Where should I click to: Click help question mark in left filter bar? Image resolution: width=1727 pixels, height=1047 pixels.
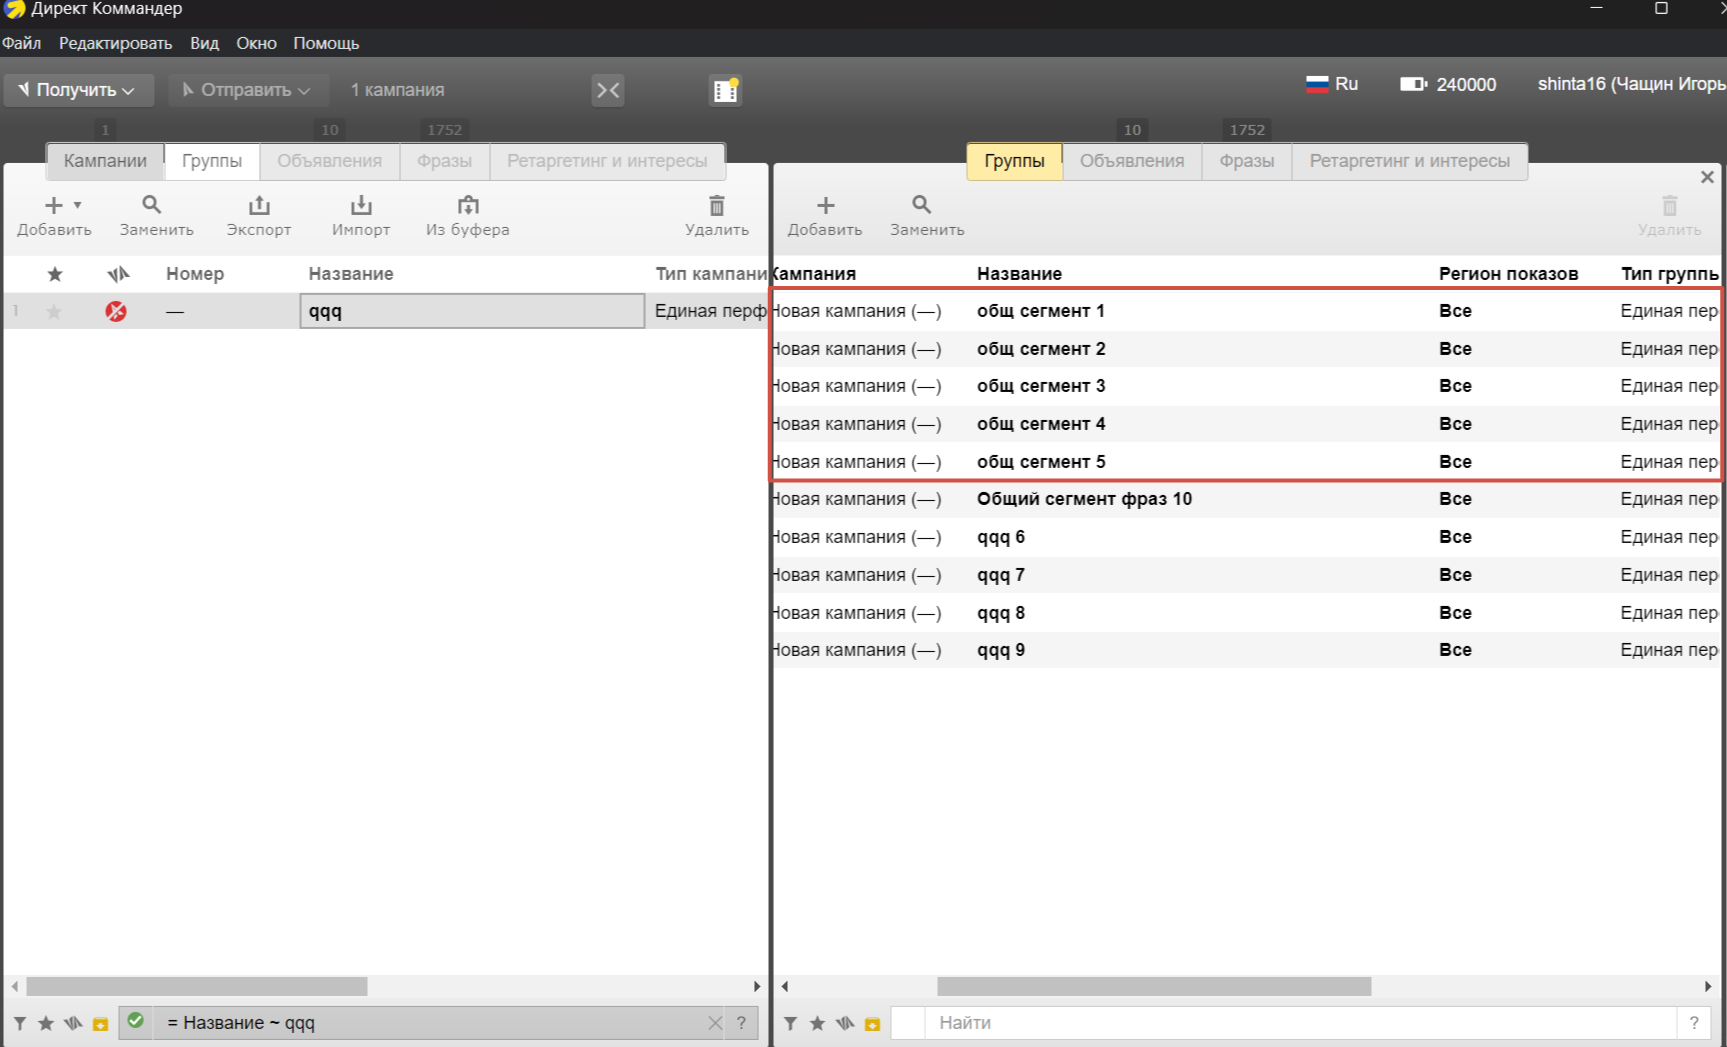point(741,1023)
